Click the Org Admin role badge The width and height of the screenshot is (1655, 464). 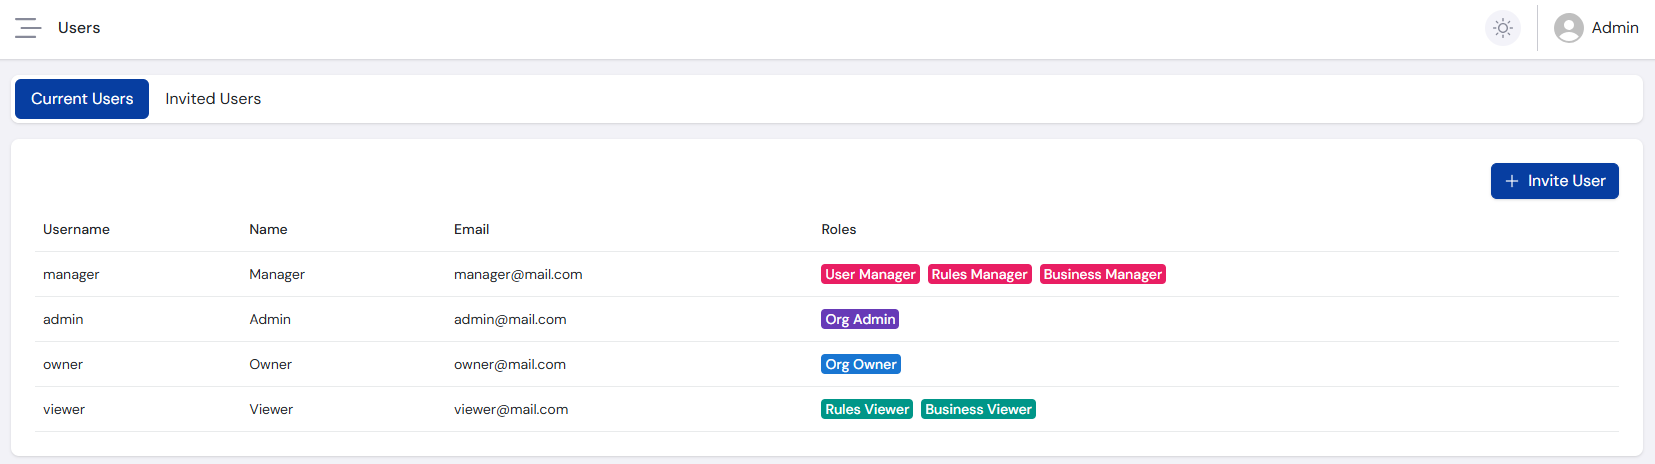point(860,319)
